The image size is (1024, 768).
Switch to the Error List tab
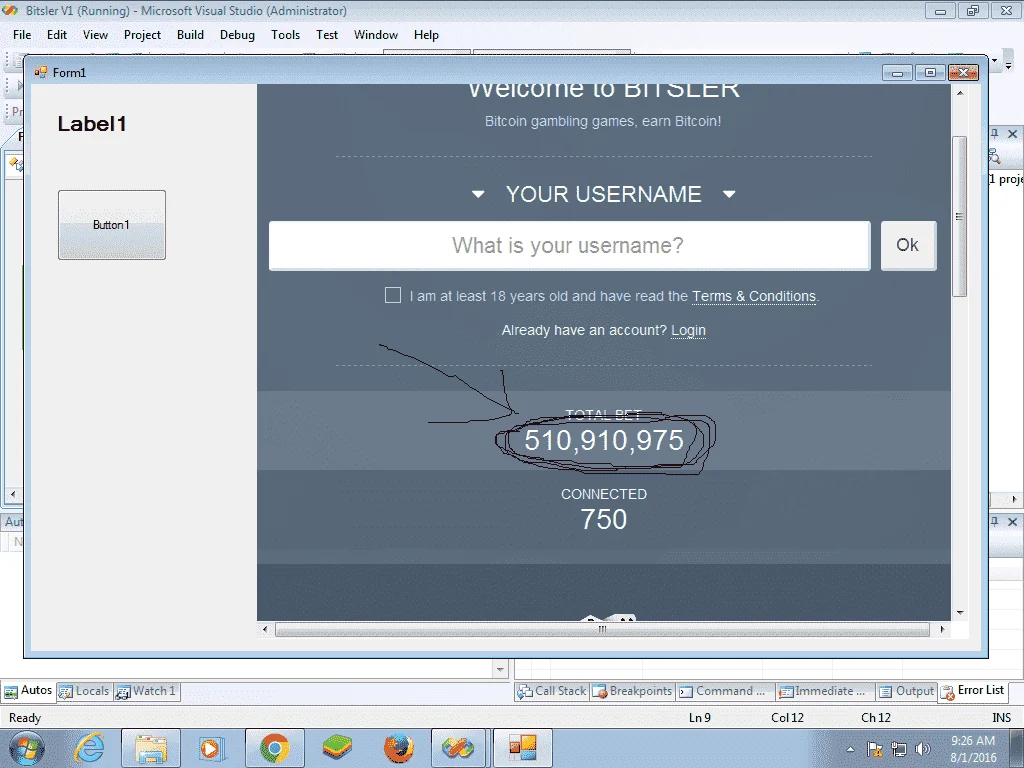[x=973, y=691]
